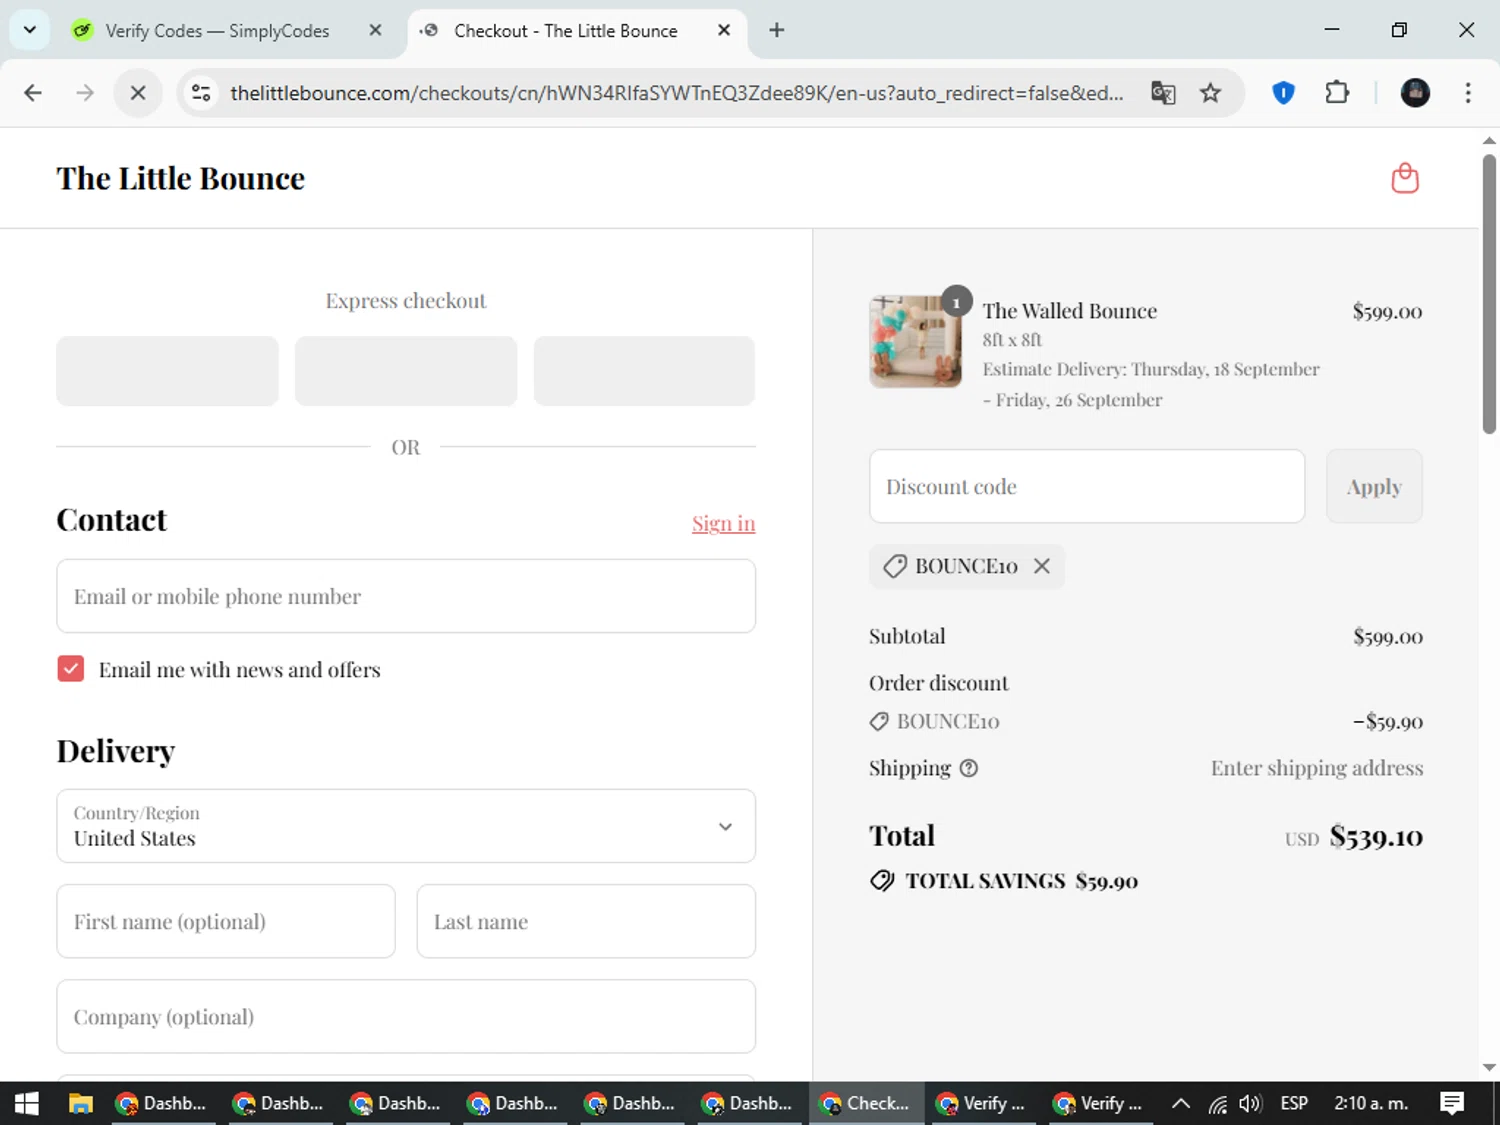This screenshot has width=1500, height=1125.
Task: Click the 2:10 a. m. taskbar clock
Action: (x=1371, y=1103)
